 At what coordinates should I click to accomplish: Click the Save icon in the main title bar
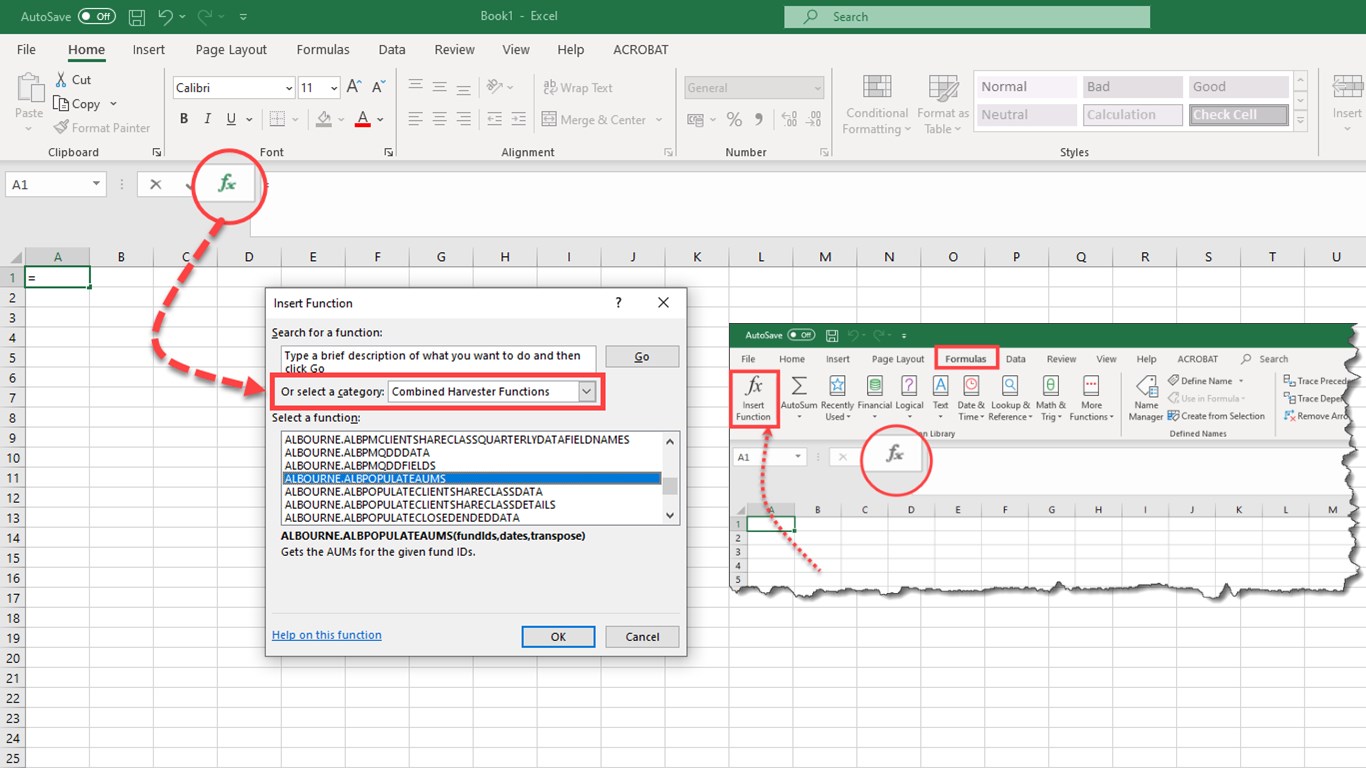(137, 17)
